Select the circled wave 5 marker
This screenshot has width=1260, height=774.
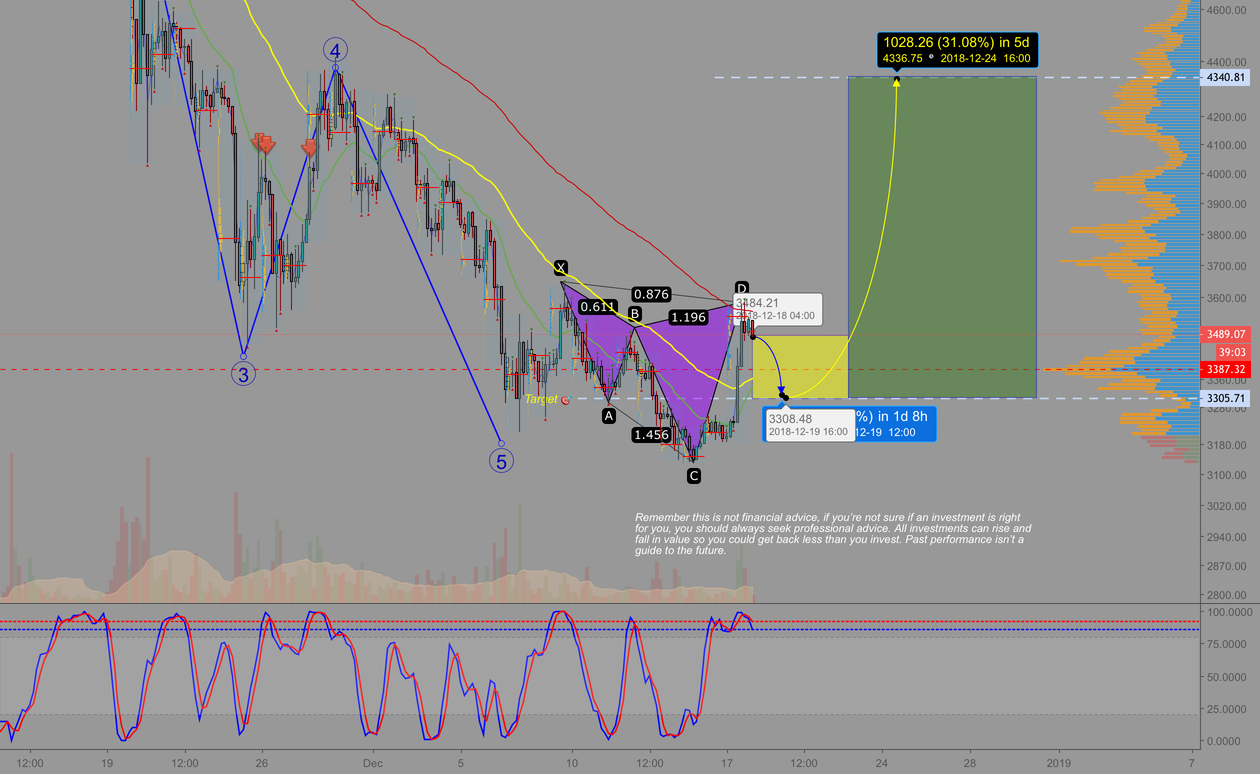pos(500,461)
